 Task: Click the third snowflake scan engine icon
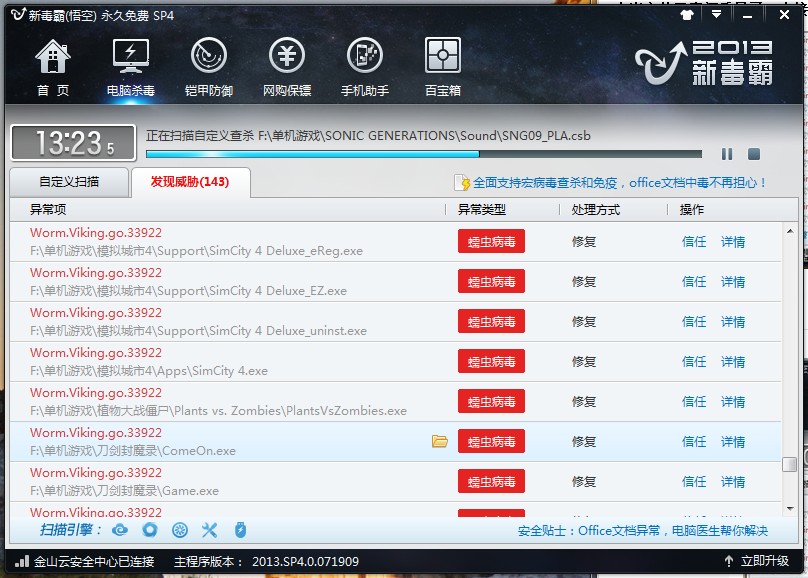(180, 530)
